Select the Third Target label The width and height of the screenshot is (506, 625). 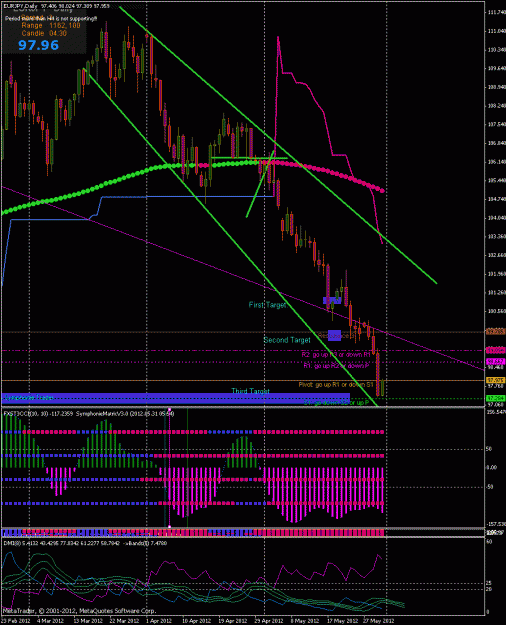coord(250,391)
